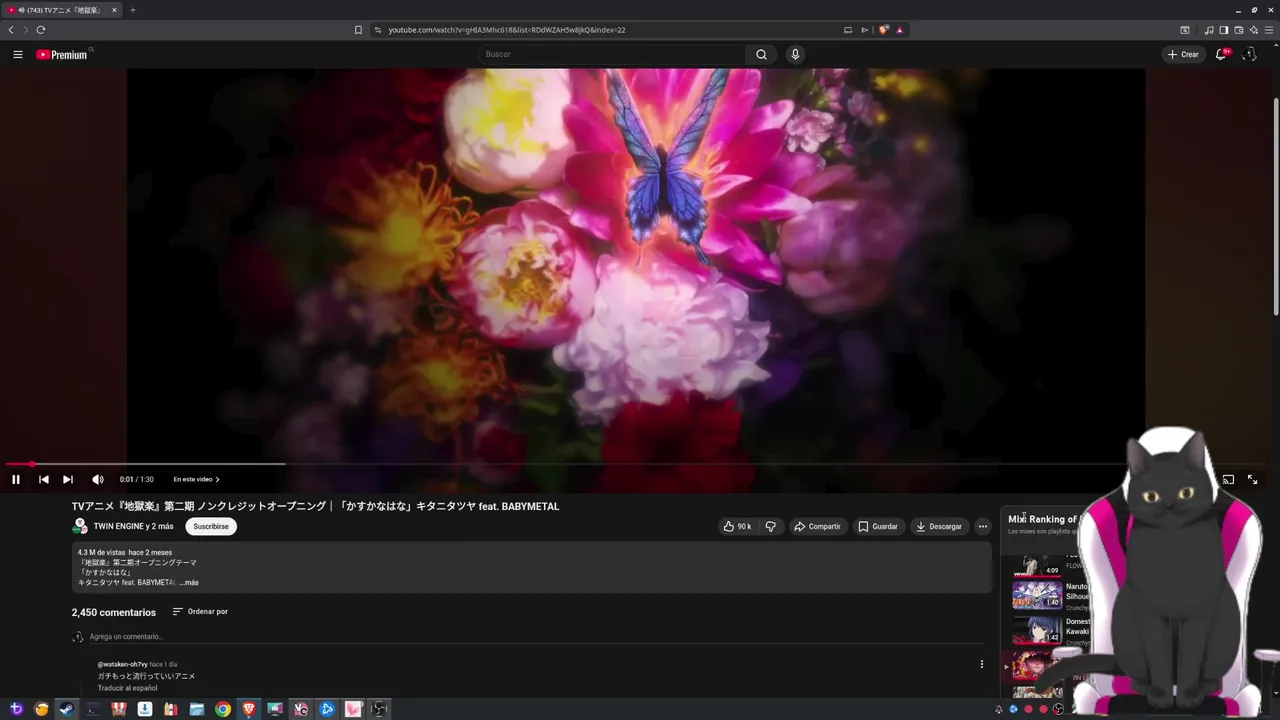Go to YouTube Premium home logo
Screen dimensions: 1280x720
pyautogui.click(x=62, y=54)
